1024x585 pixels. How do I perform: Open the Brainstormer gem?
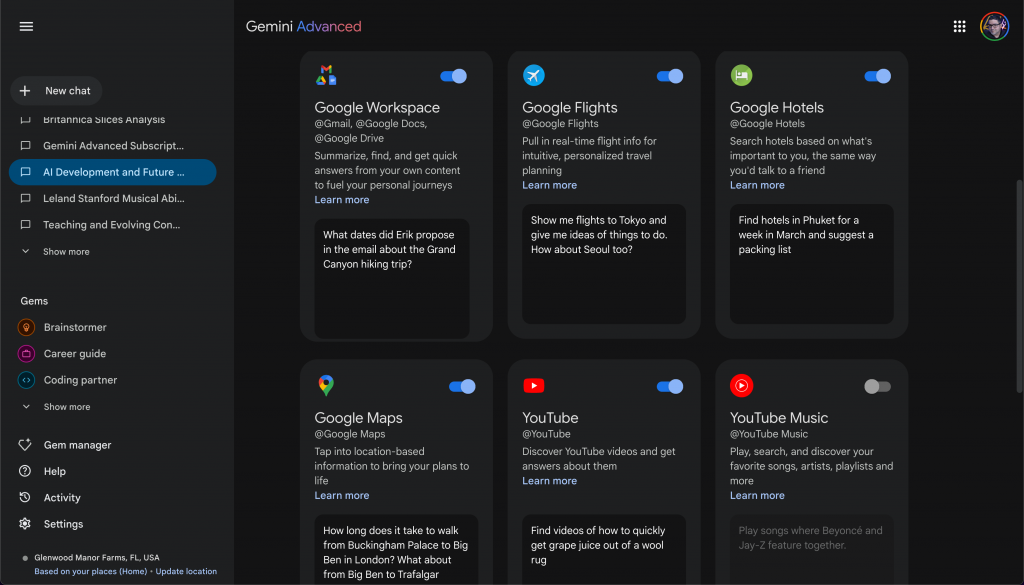click(75, 327)
